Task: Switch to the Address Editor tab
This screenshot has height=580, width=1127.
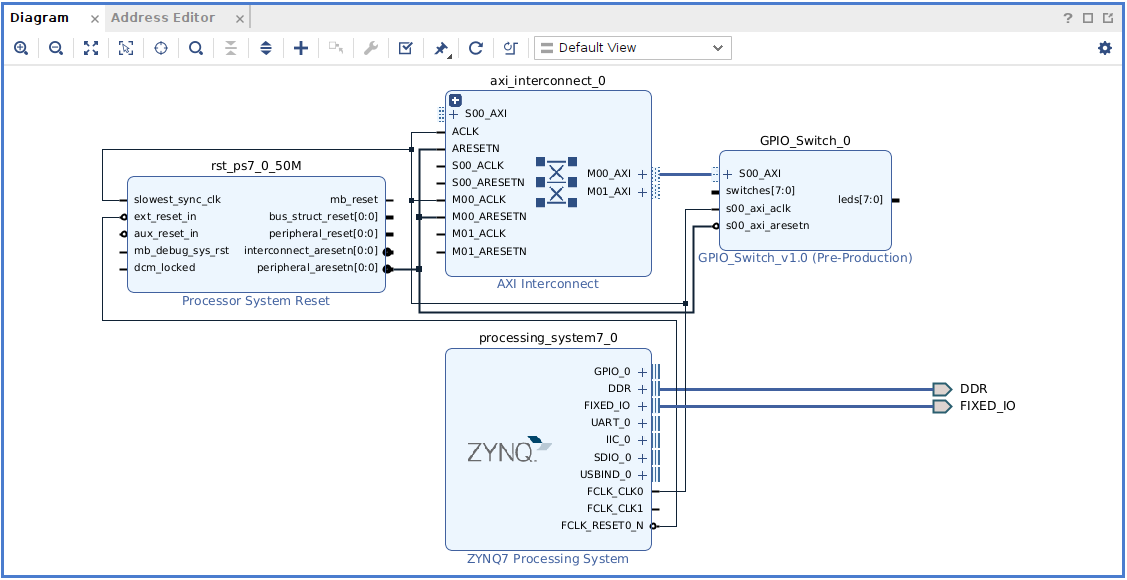Action: (x=163, y=18)
